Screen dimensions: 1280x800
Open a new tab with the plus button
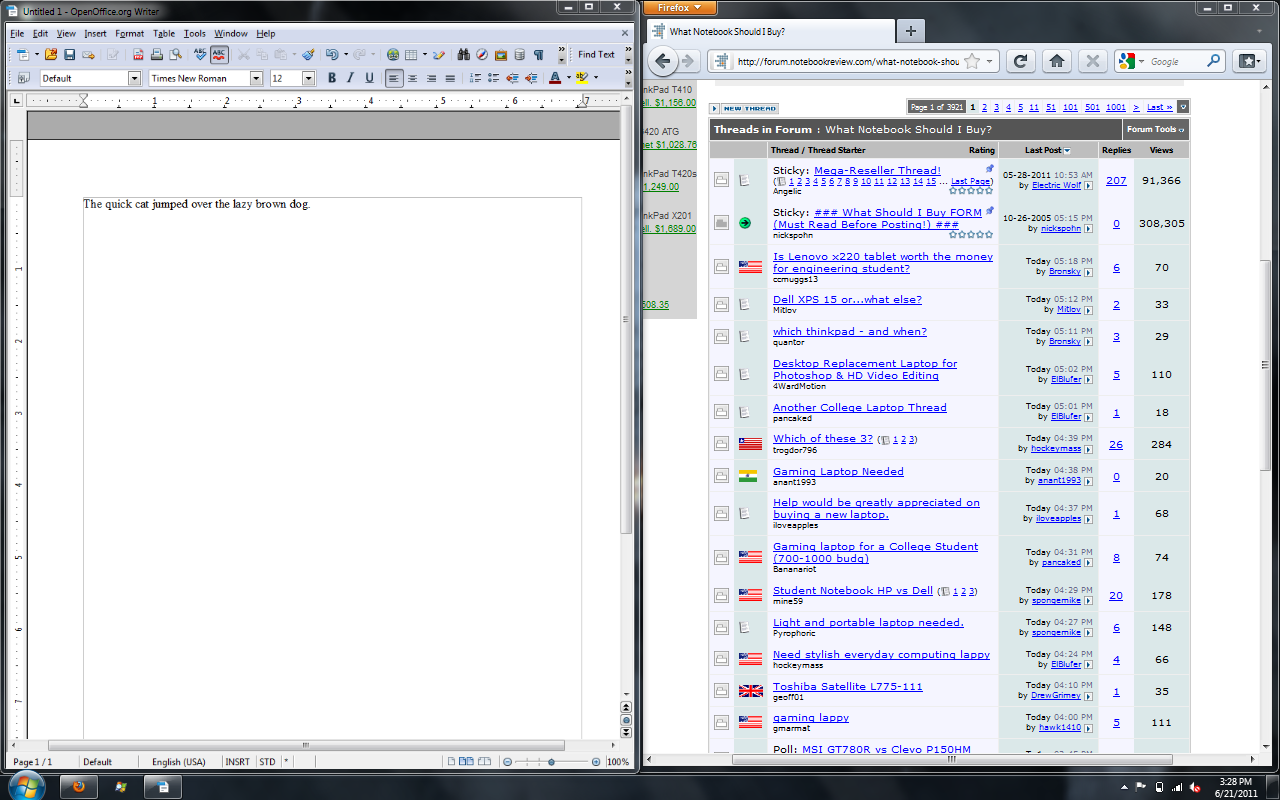click(x=910, y=31)
